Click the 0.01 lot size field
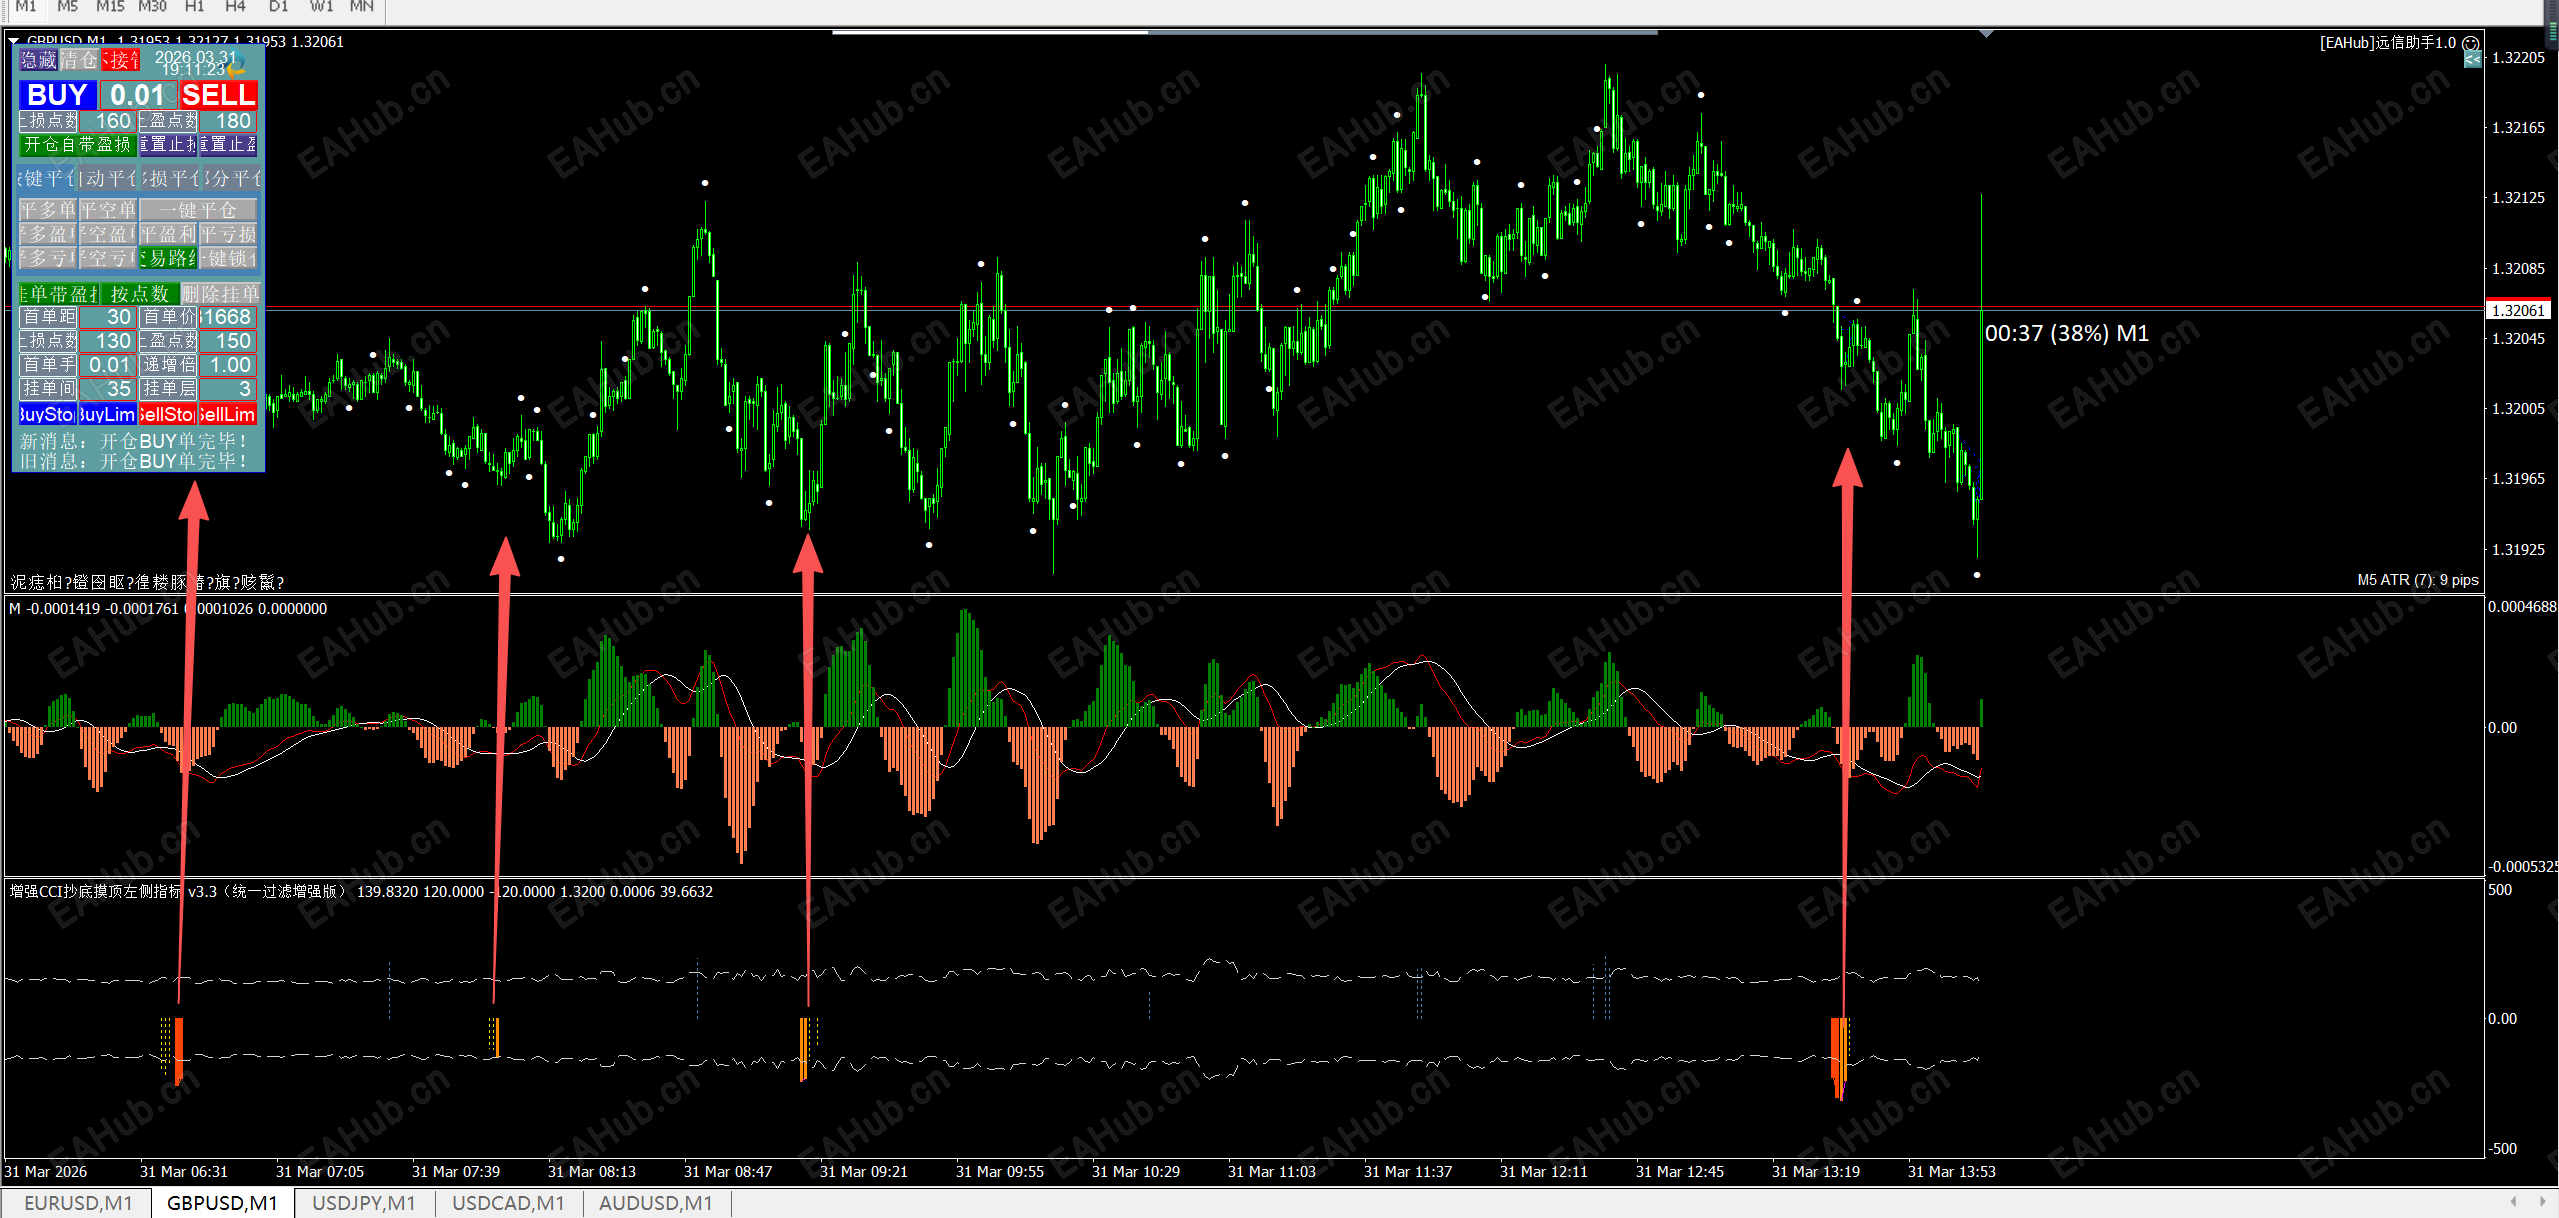The height and width of the screenshot is (1218, 2559). (x=138, y=95)
